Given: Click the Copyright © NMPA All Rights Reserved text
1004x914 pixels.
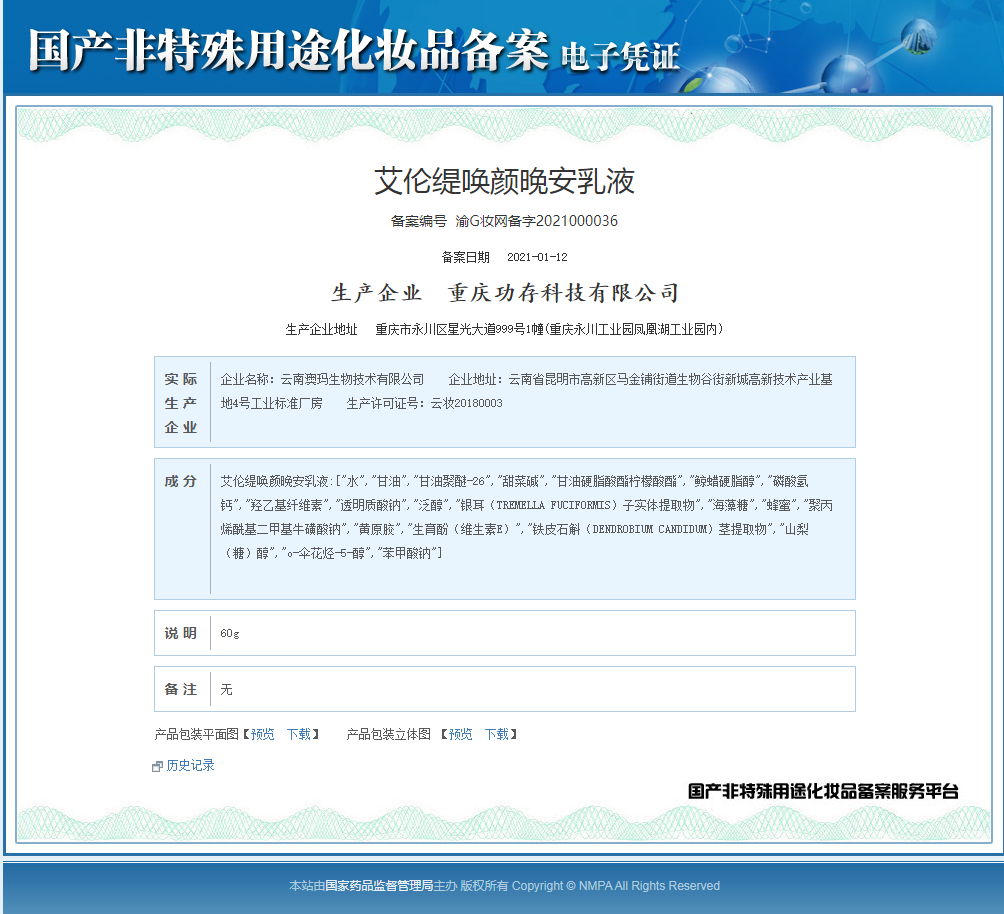Looking at the screenshot, I should [x=616, y=886].
